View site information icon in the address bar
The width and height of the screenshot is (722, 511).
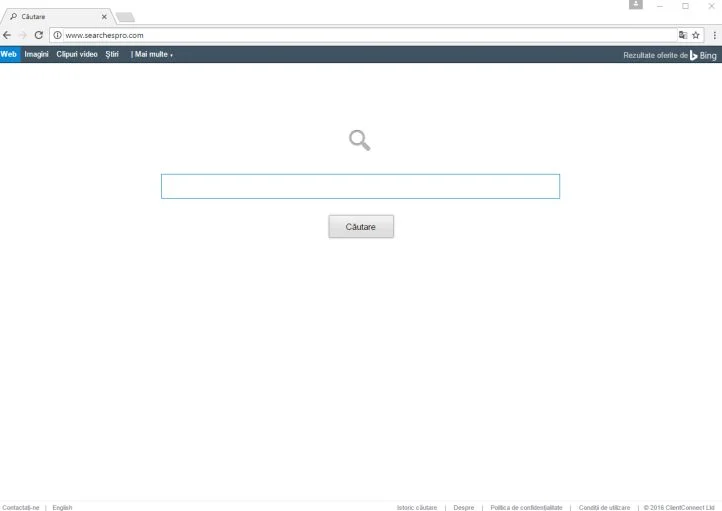pos(57,35)
